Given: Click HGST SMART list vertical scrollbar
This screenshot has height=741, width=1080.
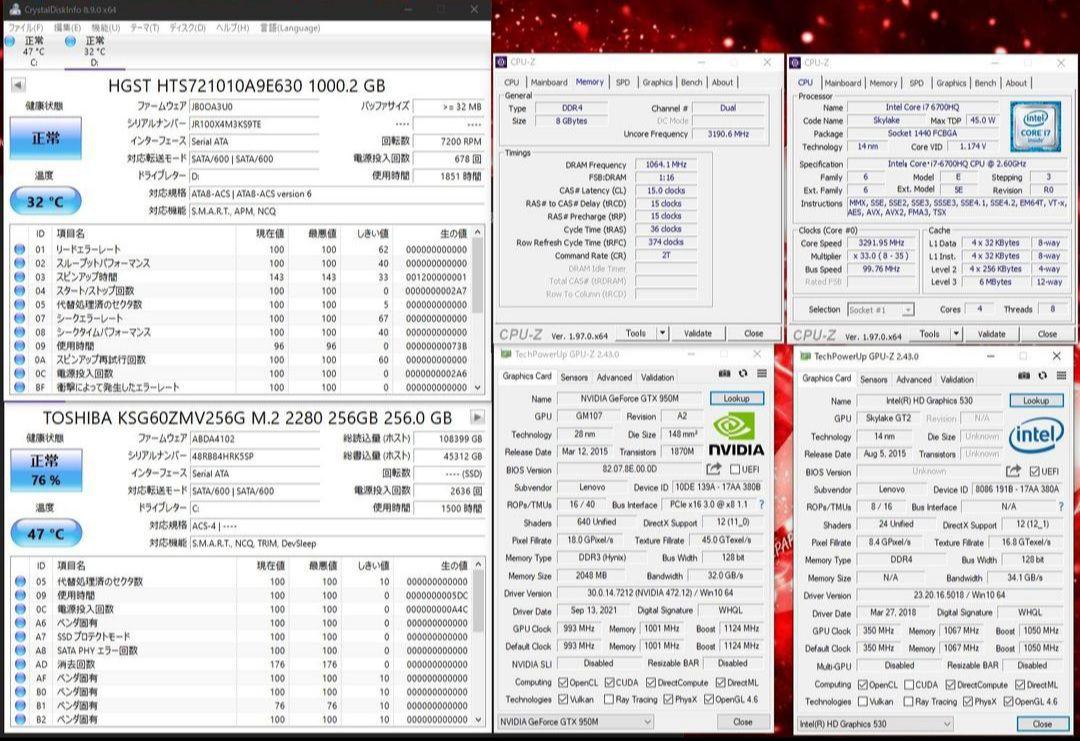Looking at the screenshot, I should point(479,310).
